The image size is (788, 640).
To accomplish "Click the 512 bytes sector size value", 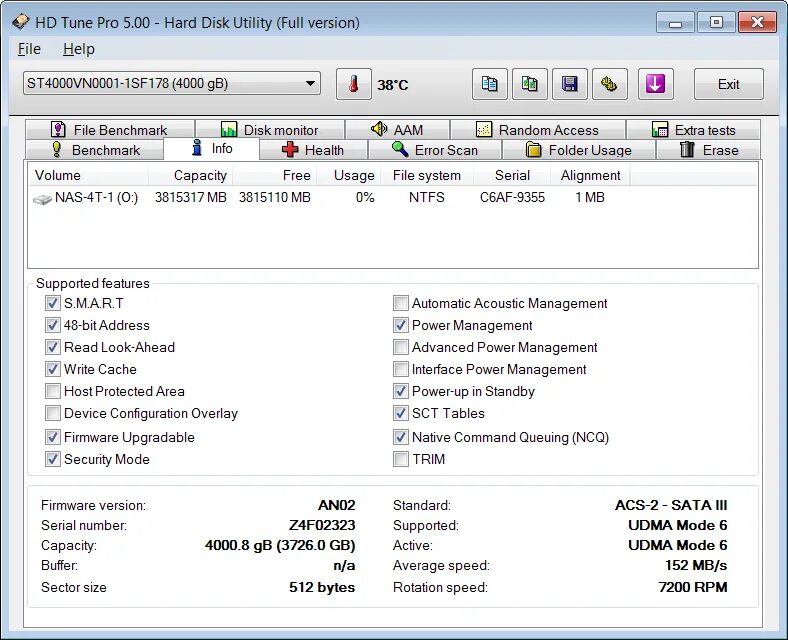I will pos(322,587).
